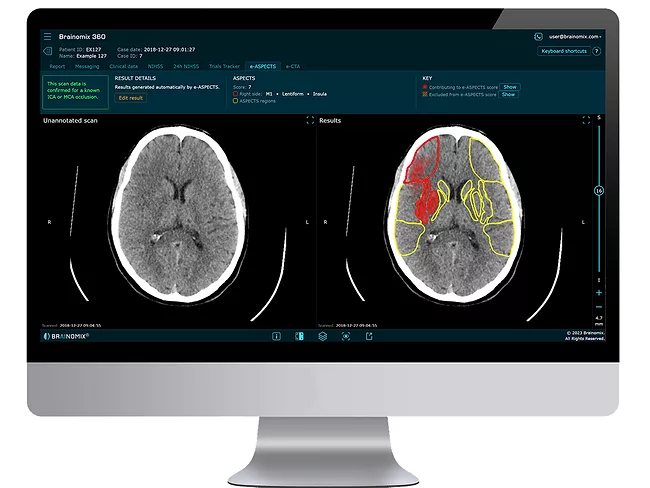Click the case date 2018-12-27 09:01:27
Screen dimensions: 650x488
[169, 49]
